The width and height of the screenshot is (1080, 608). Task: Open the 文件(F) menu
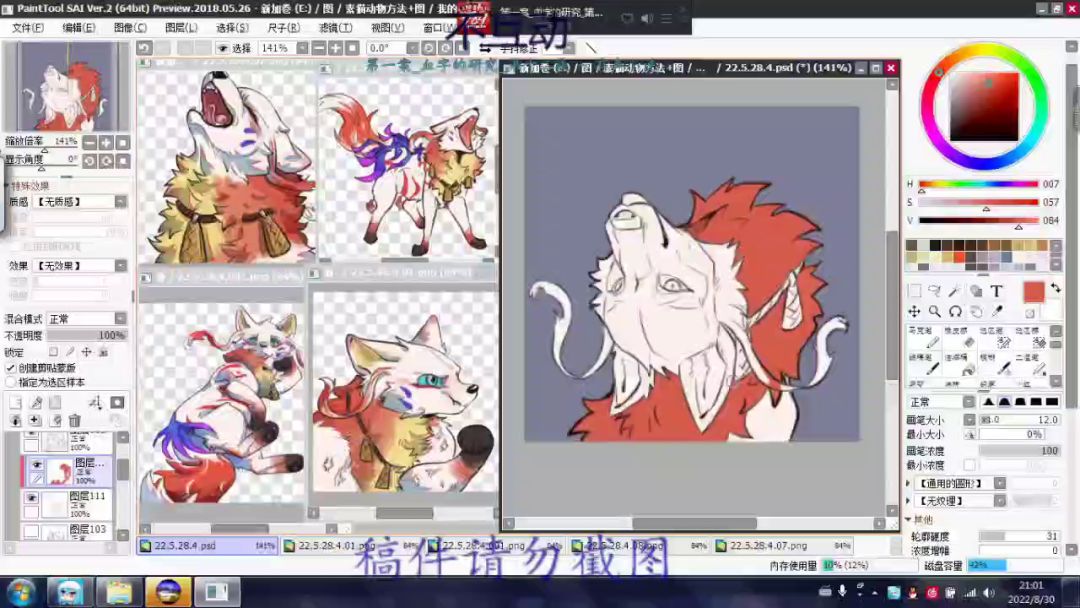28,28
